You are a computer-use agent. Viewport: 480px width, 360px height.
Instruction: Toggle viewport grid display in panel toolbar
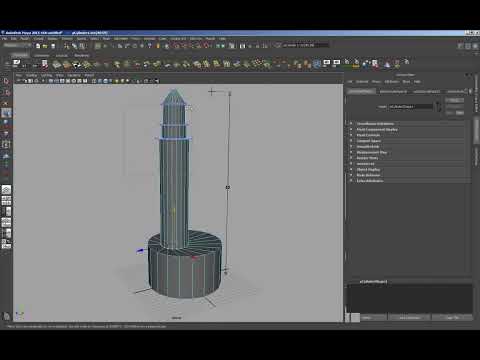(51, 81)
